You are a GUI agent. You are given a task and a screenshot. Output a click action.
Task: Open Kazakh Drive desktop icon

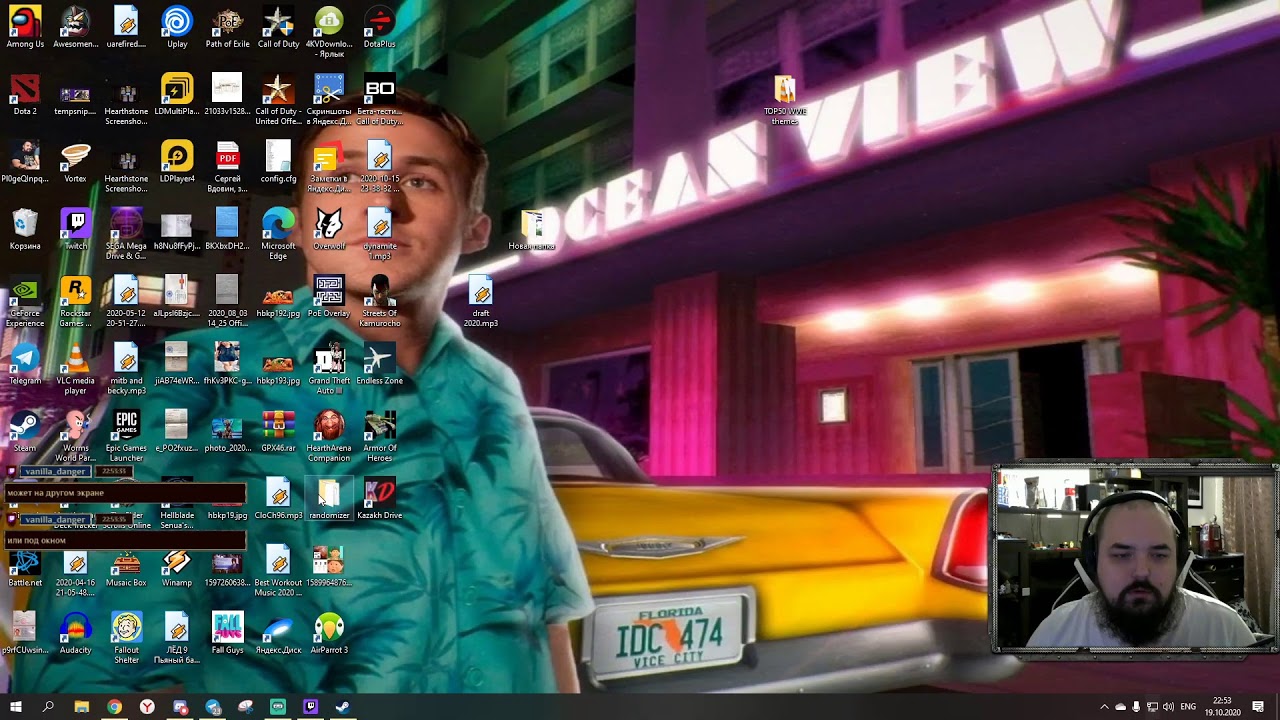[x=379, y=498]
